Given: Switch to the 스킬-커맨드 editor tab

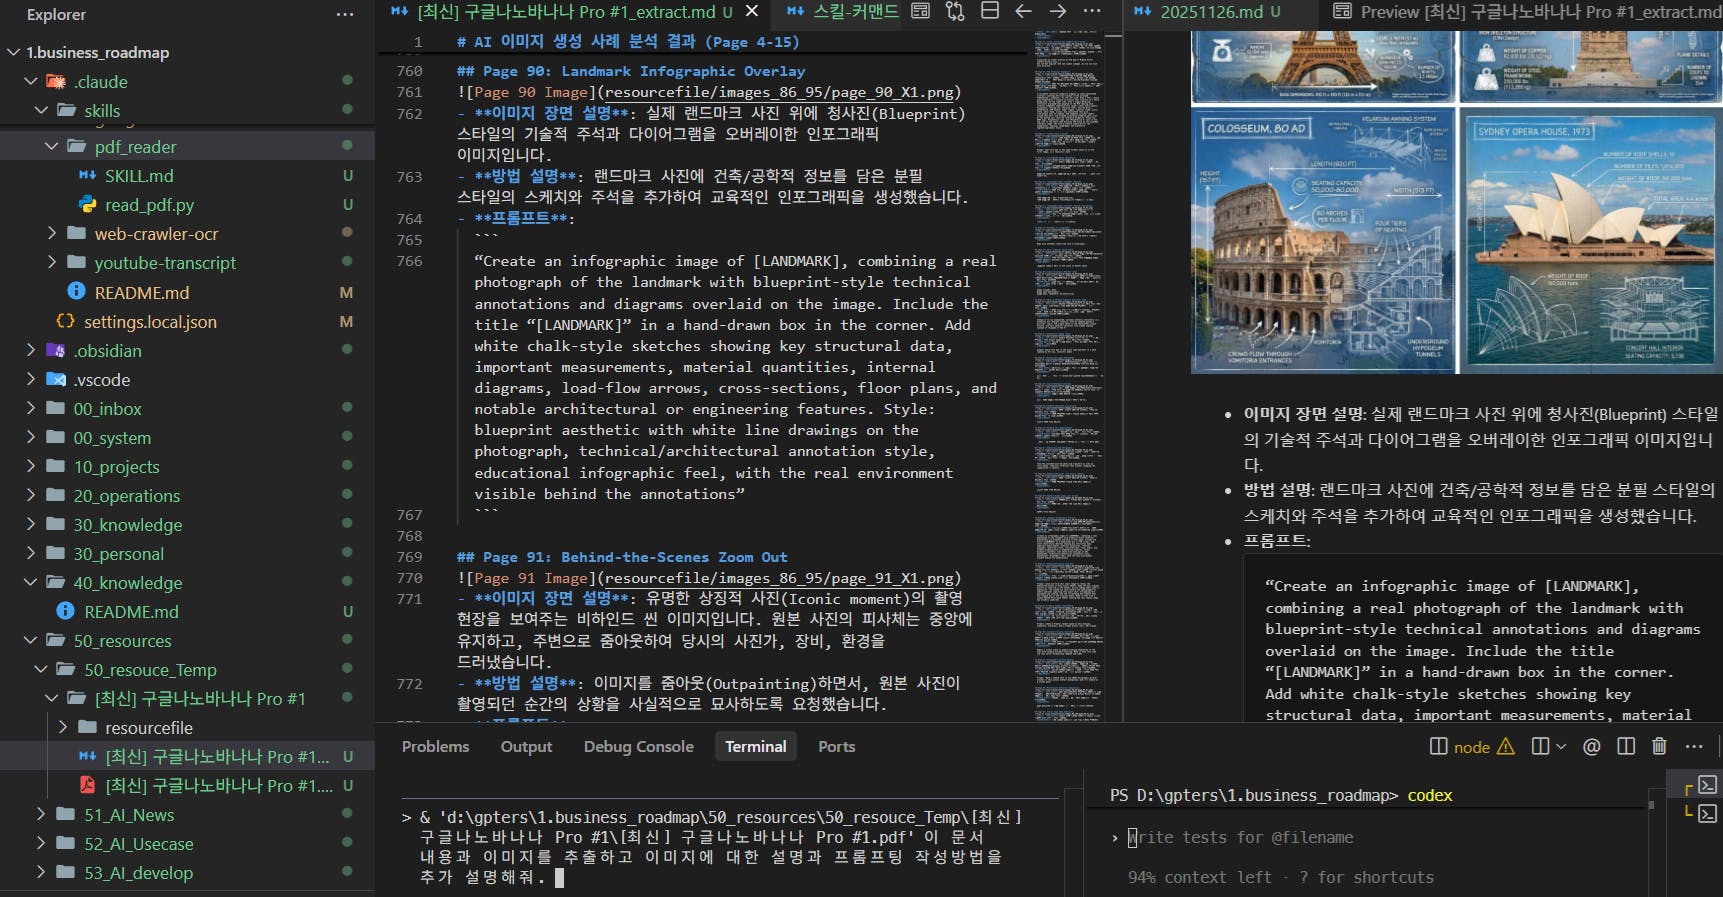Looking at the screenshot, I should (842, 11).
